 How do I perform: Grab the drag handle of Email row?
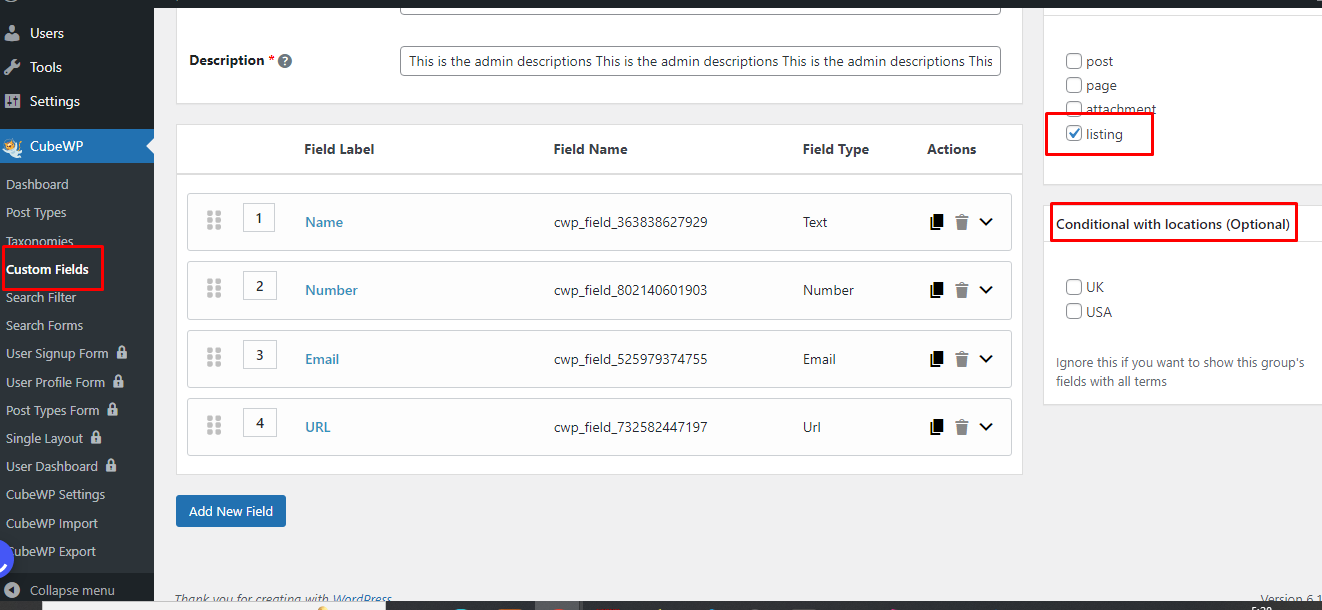[213, 357]
